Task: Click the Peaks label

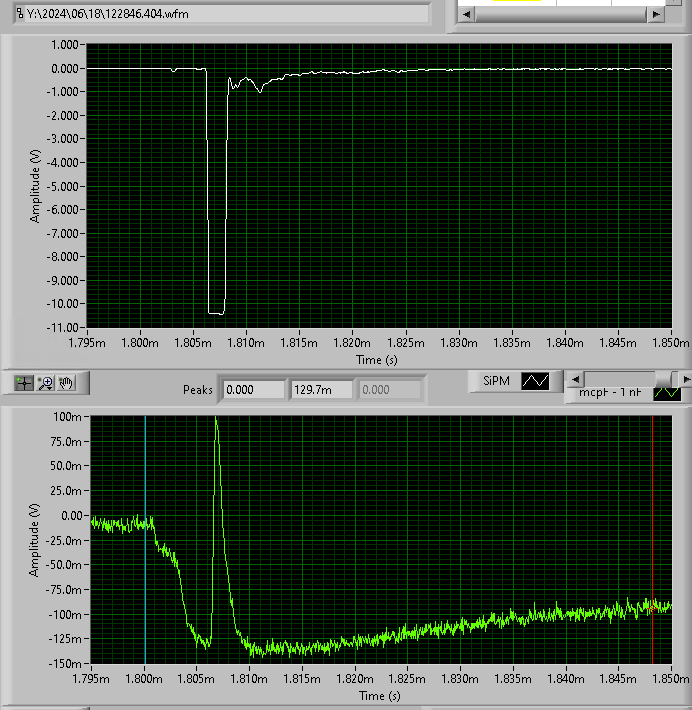Action: point(197,390)
